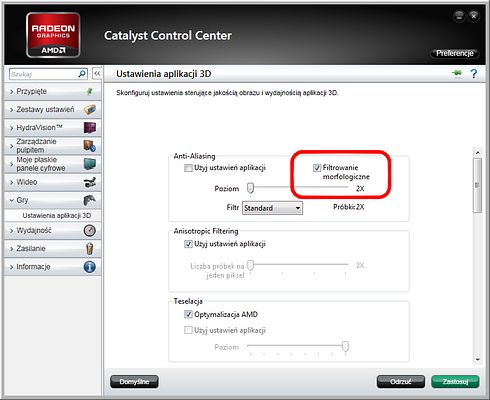Select Ustawienia aplikacji 3D in sidebar
The height and width of the screenshot is (400, 490).
(56, 215)
